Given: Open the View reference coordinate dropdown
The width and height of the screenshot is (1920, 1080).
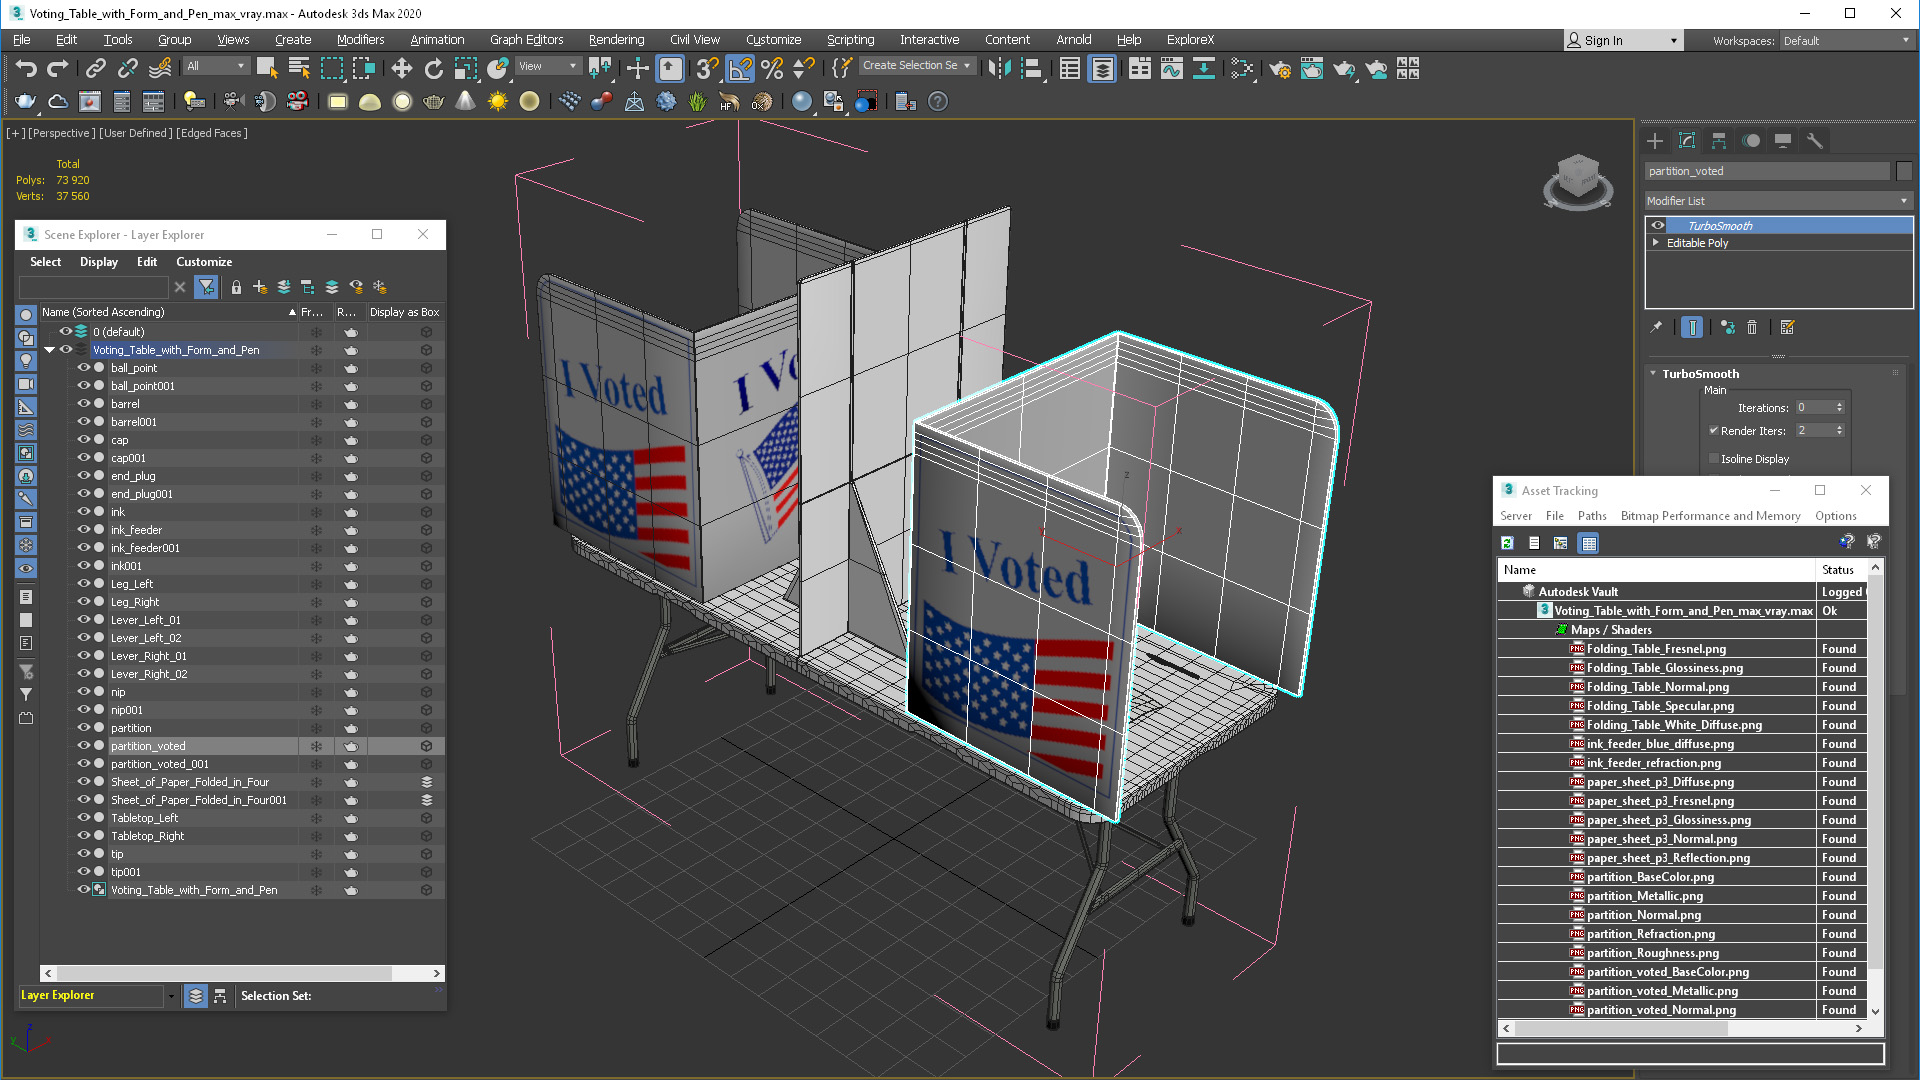Looking at the screenshot, I should point(548,66).
